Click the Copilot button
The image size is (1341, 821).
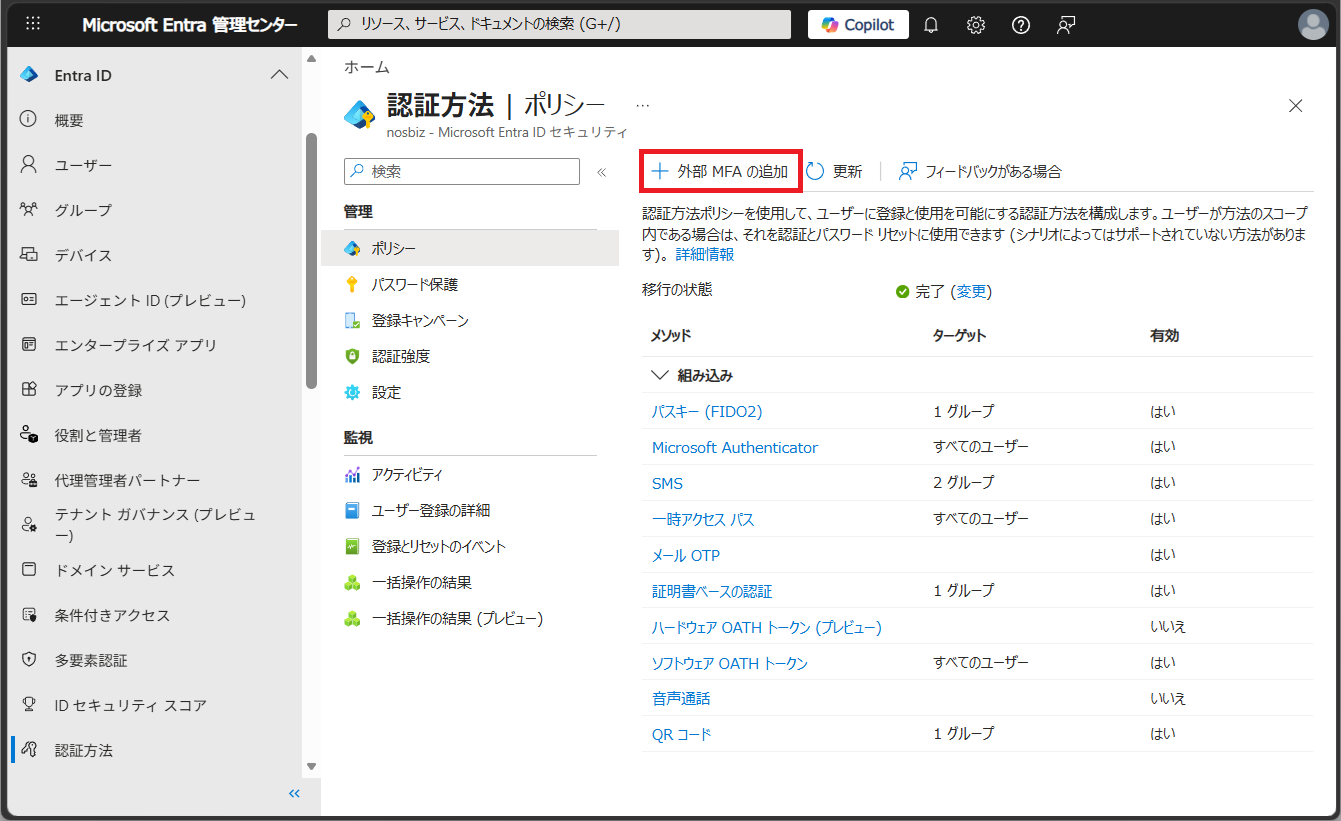tap(858, 25)
